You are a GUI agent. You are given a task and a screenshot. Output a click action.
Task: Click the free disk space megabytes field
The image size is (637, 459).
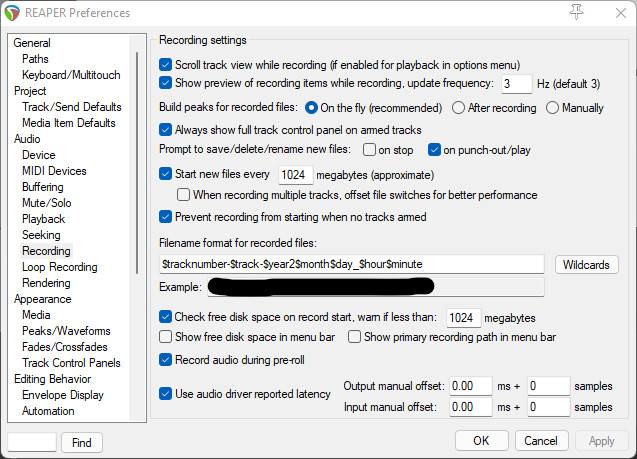464,318
